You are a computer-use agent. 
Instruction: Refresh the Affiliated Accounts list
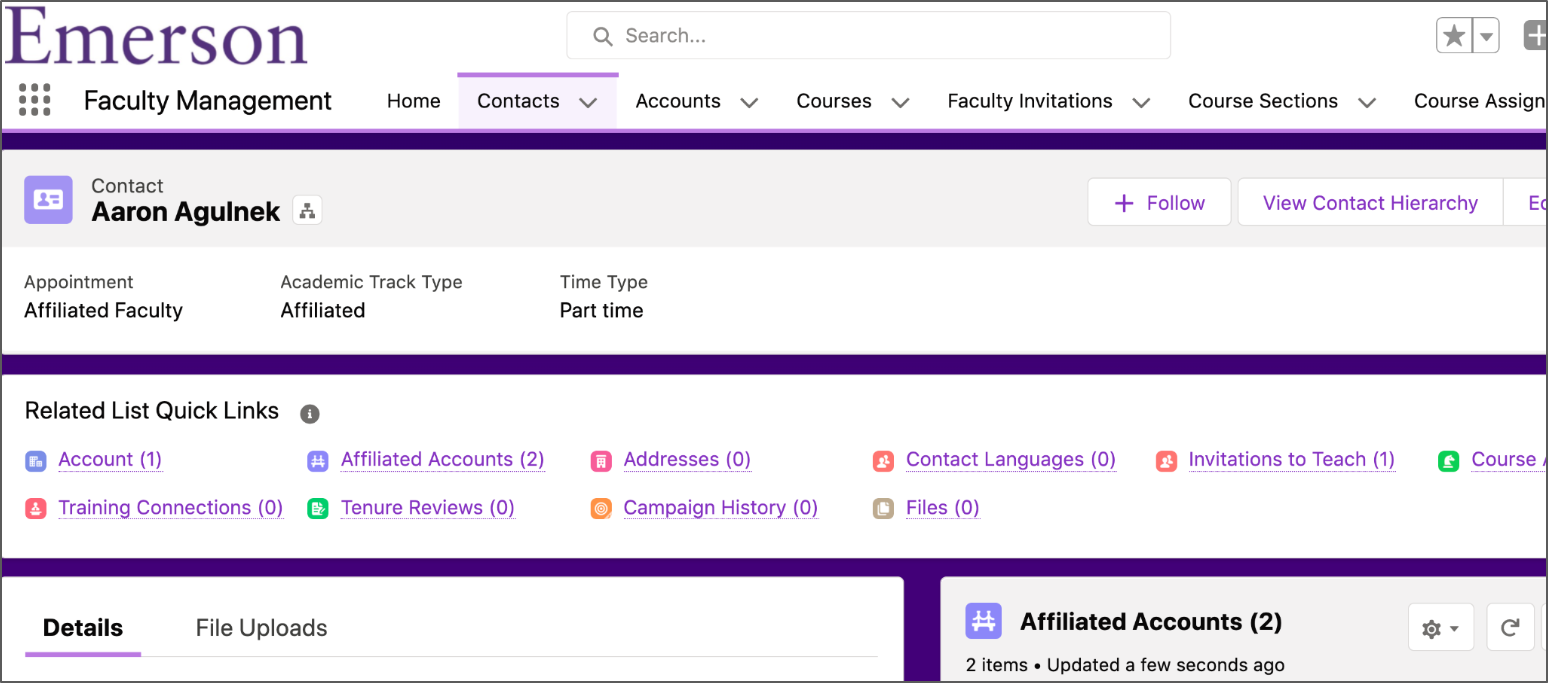1510,628
